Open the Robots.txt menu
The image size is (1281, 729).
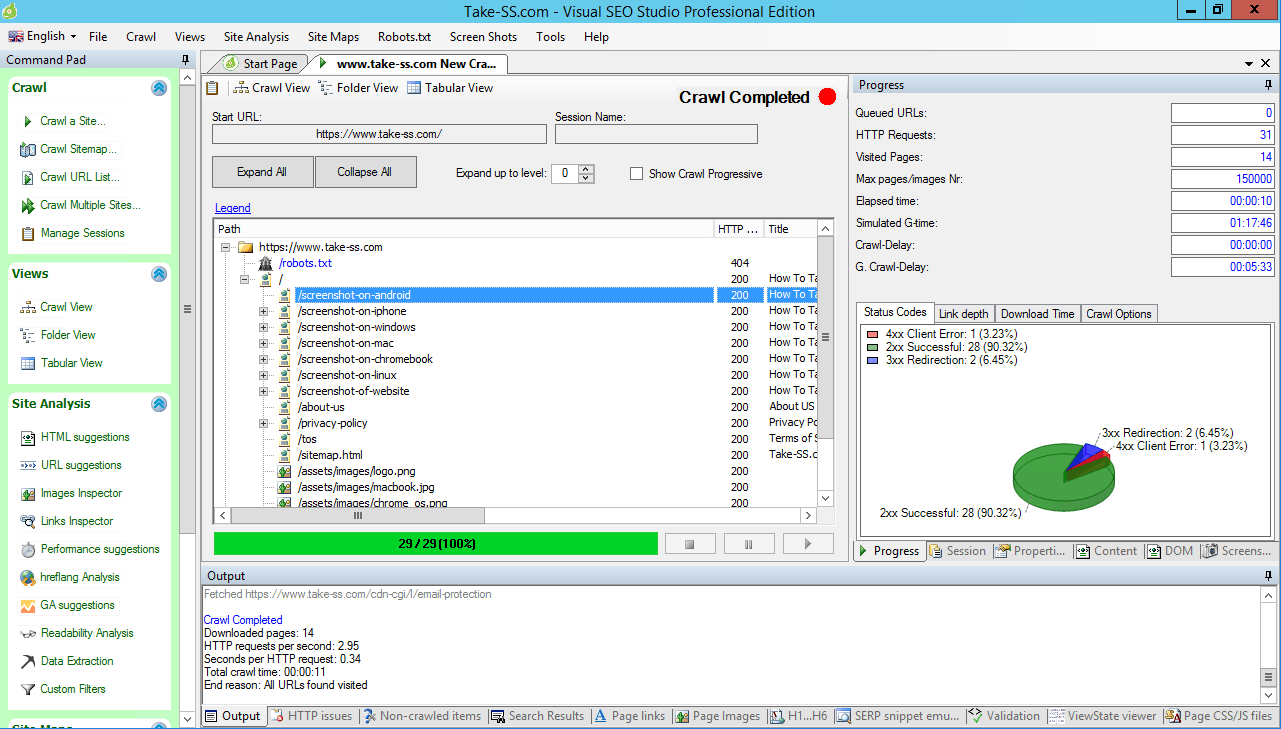tap(404, 37)
